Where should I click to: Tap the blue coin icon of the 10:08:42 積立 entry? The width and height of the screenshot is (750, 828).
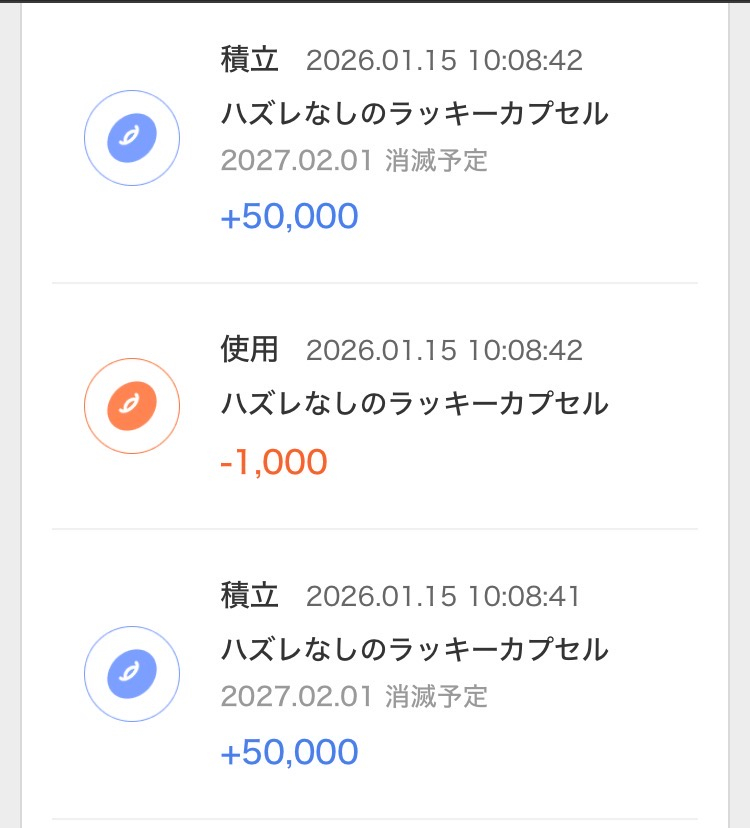(x=131, y=138)
